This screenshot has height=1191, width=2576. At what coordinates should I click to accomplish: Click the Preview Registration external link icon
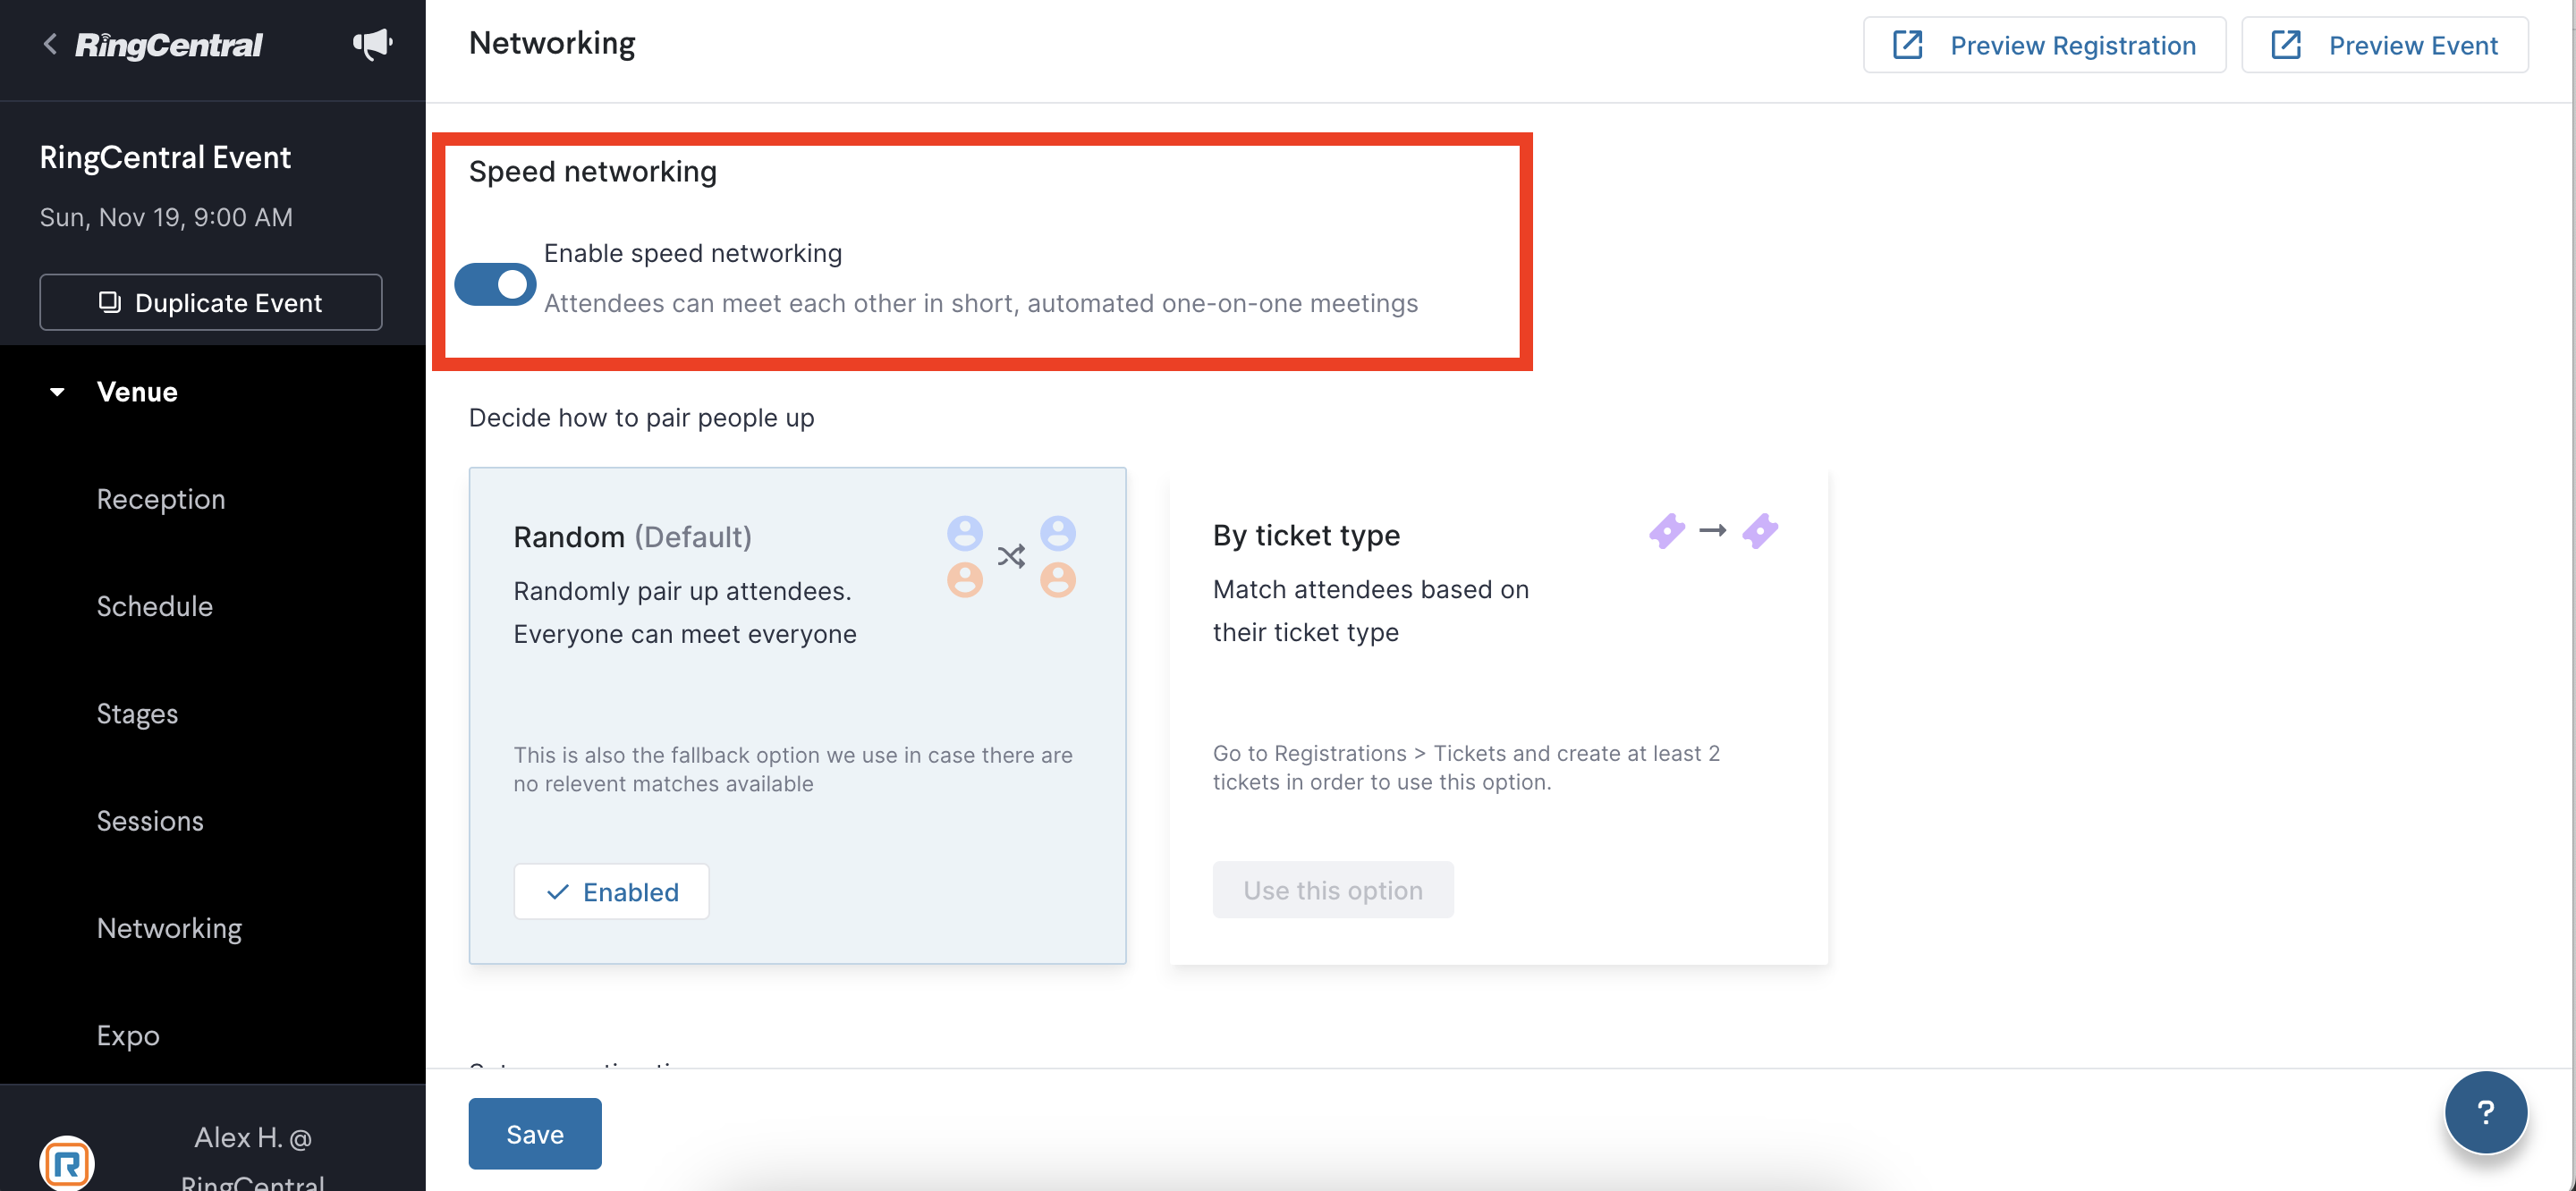(1907, 45)
